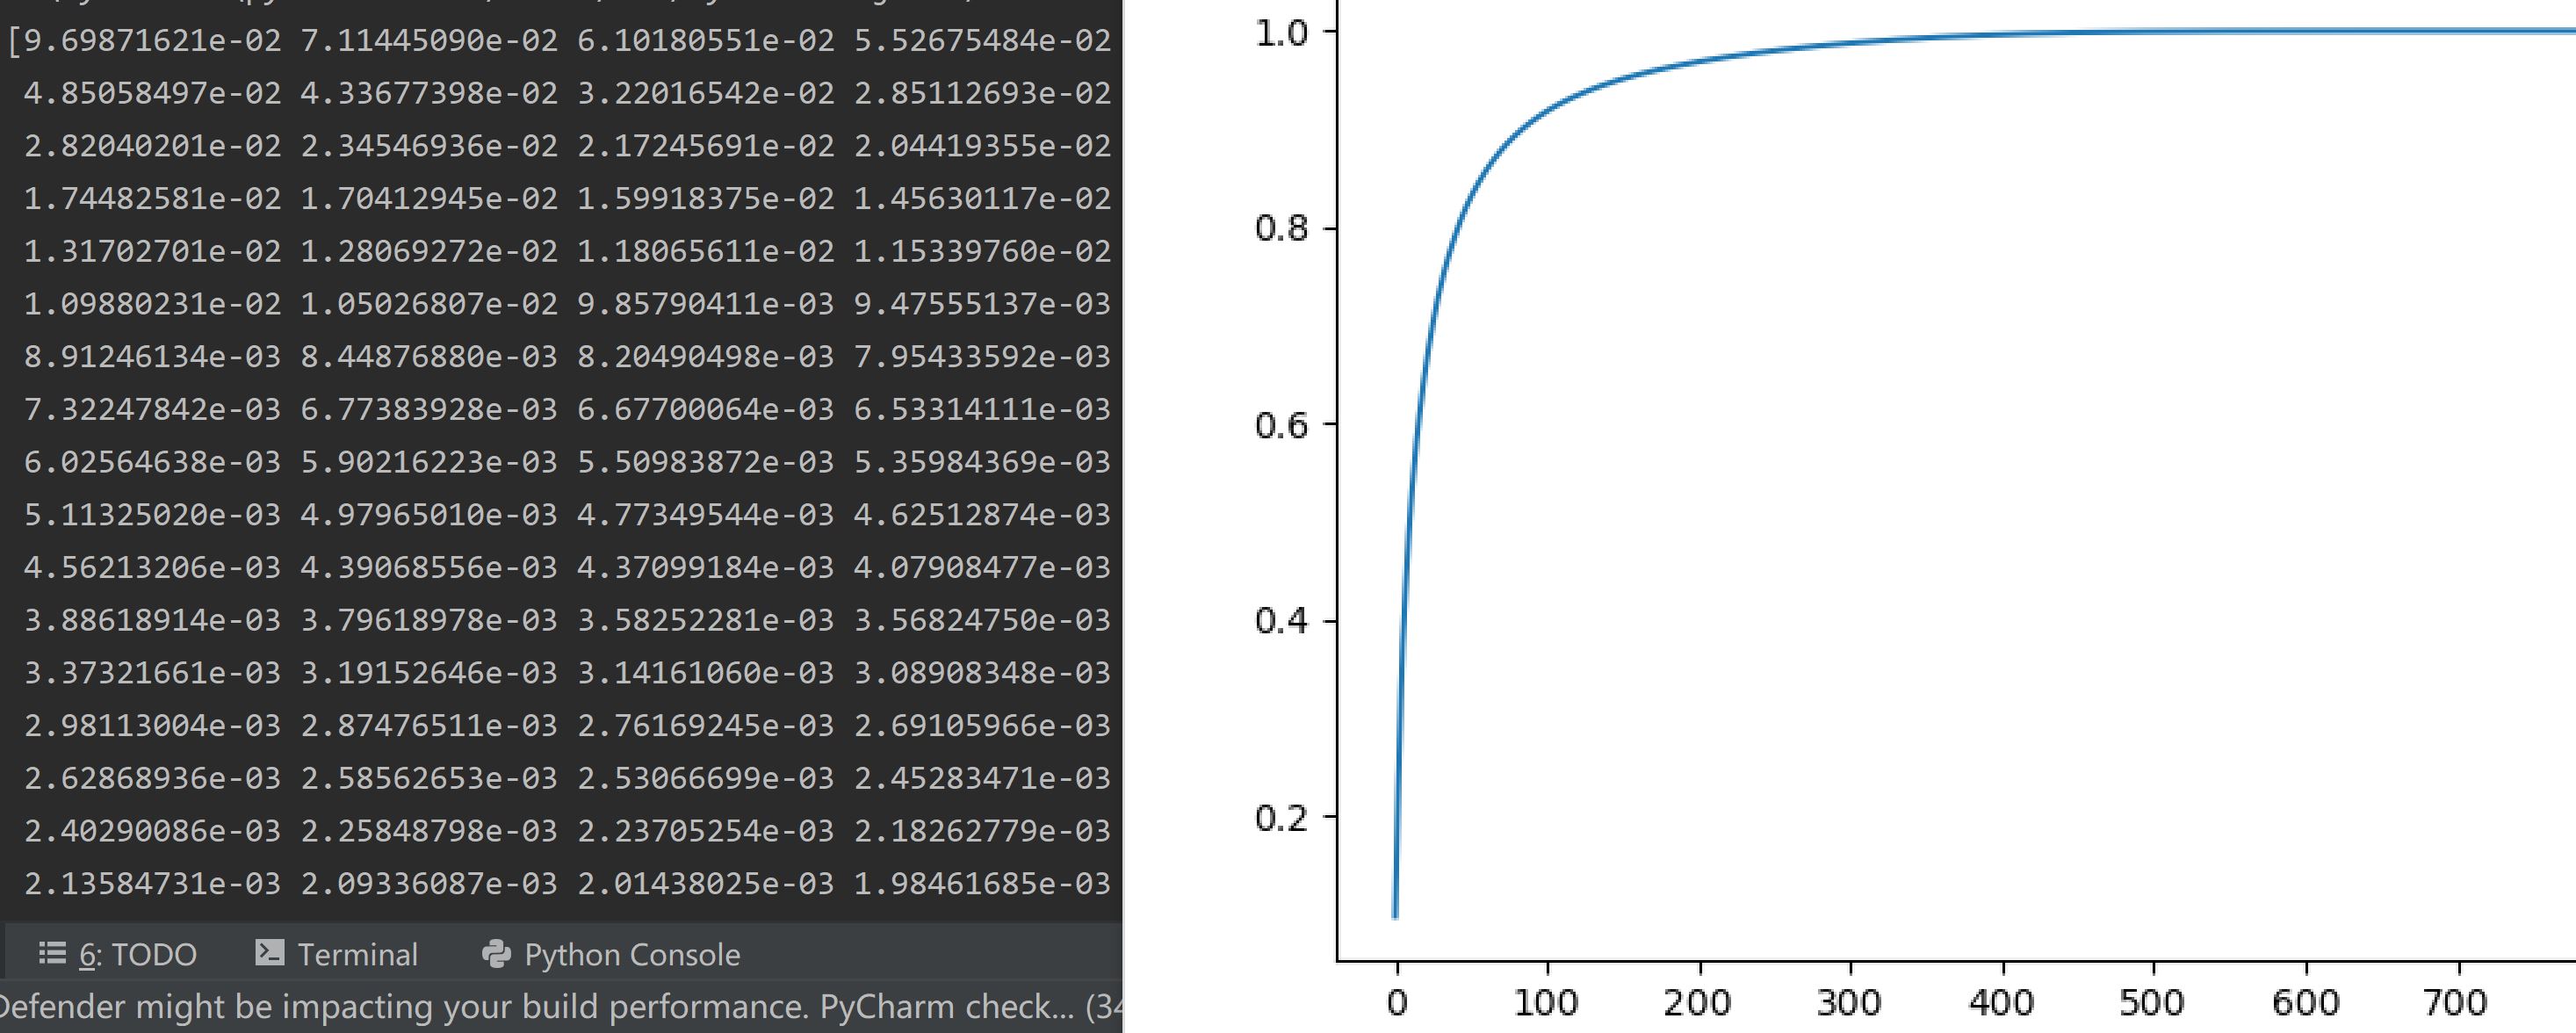Click value 5.11325020e-03 in console output

click(x=152, y=515)
